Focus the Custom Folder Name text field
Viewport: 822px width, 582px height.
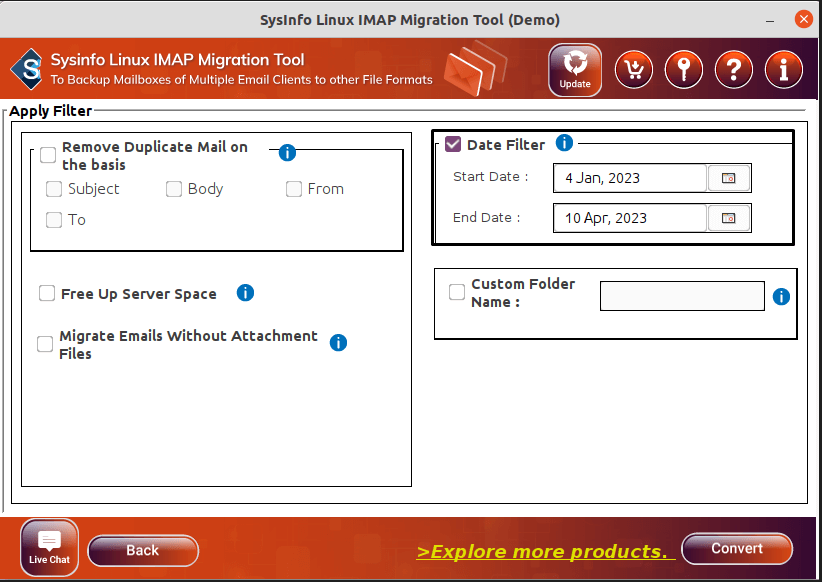click(682, 296)
